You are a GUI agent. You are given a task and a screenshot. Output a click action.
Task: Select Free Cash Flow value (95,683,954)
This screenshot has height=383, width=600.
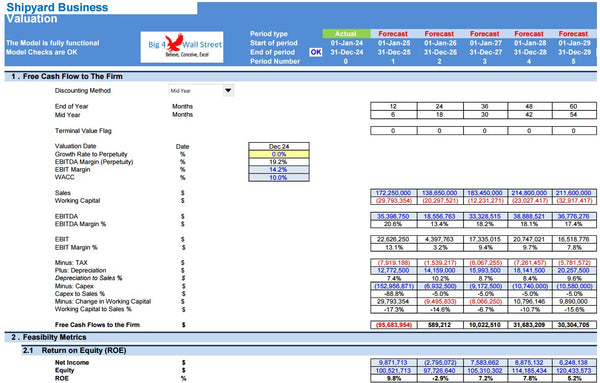pos(393,325)
